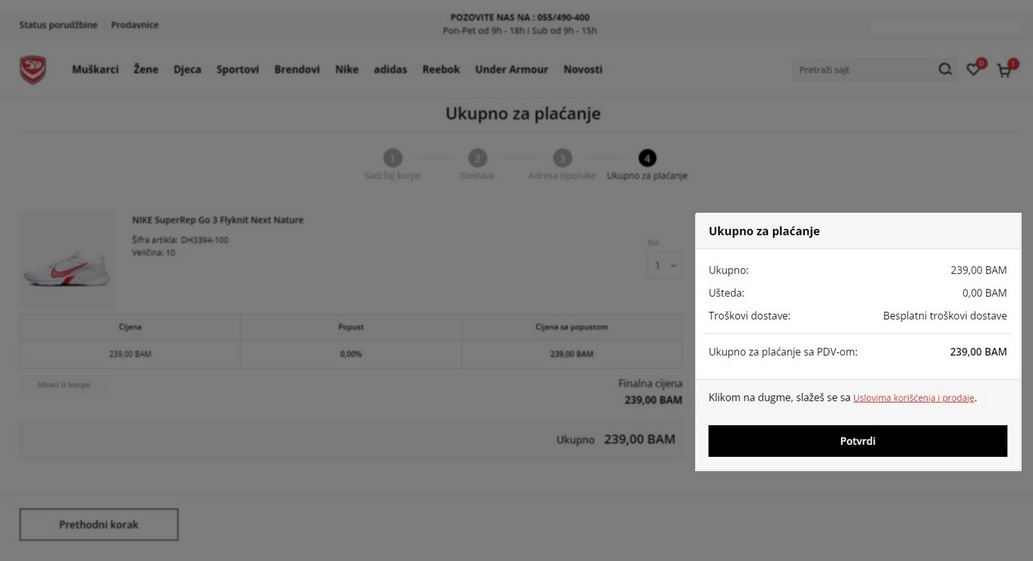
Task: Open the quantity dropdown for the Nike shoe
Action: pos(665,265)
